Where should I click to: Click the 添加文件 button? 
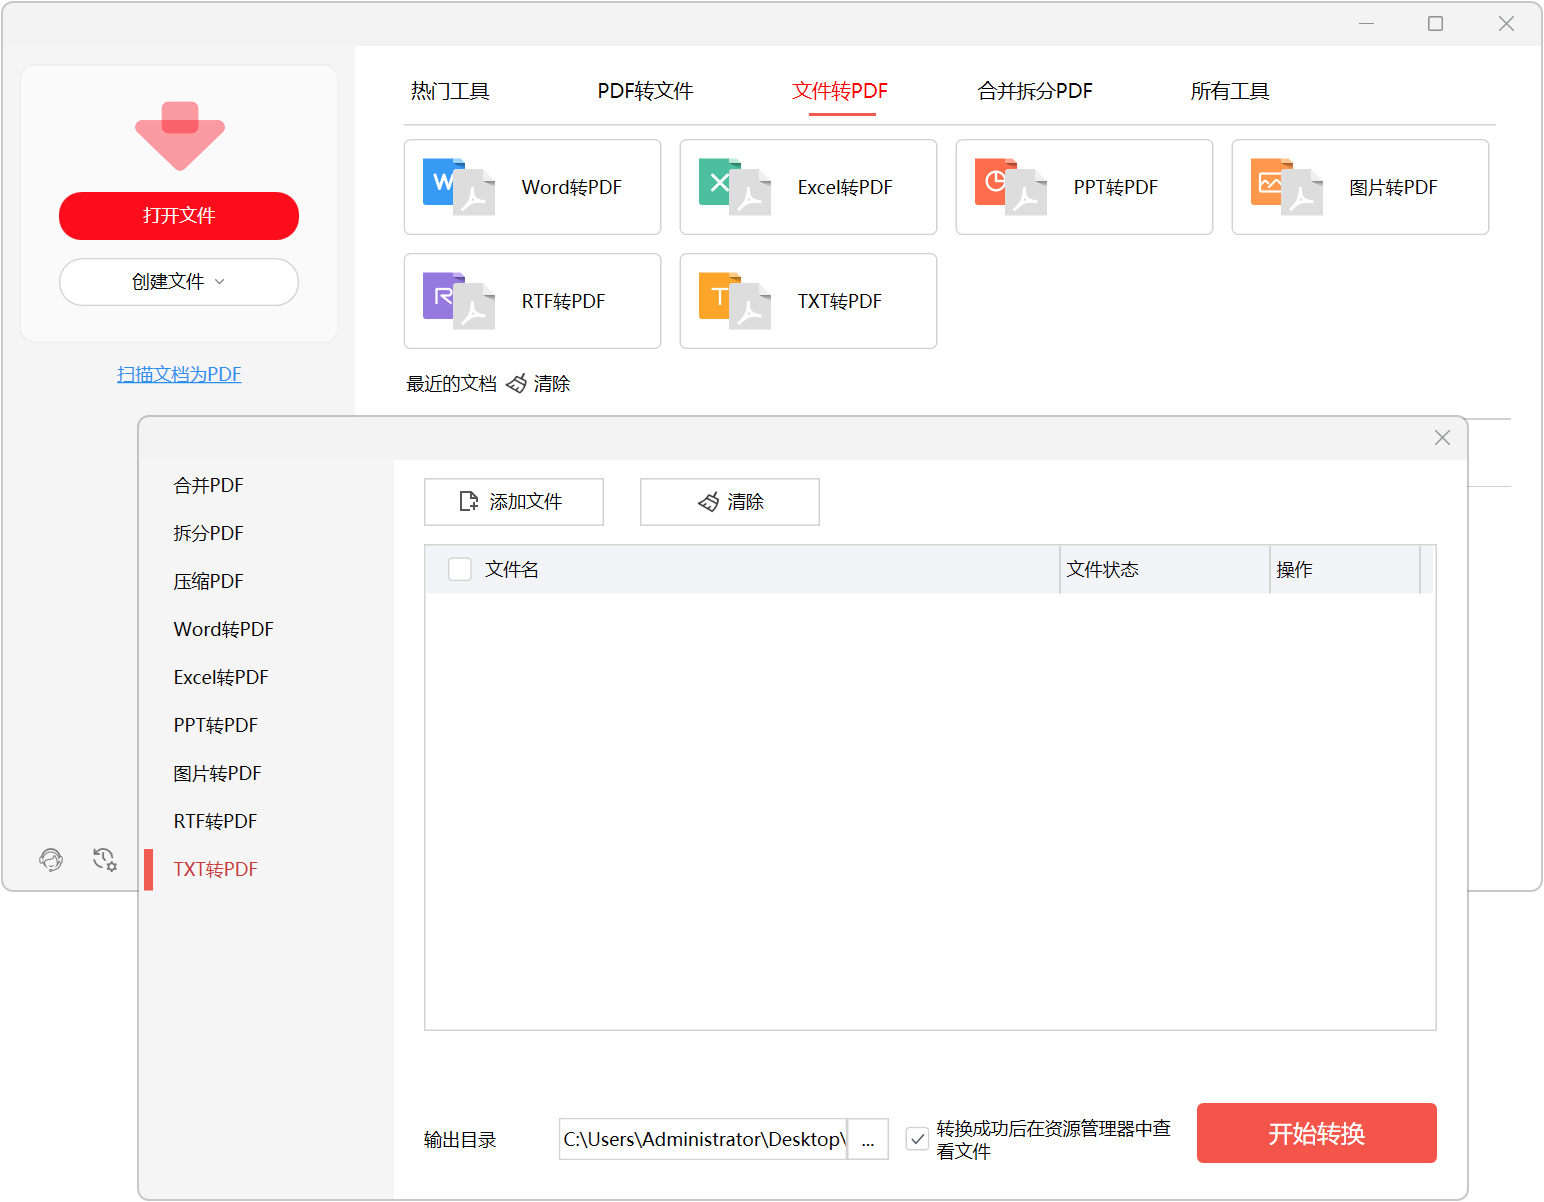click(514, 502)
